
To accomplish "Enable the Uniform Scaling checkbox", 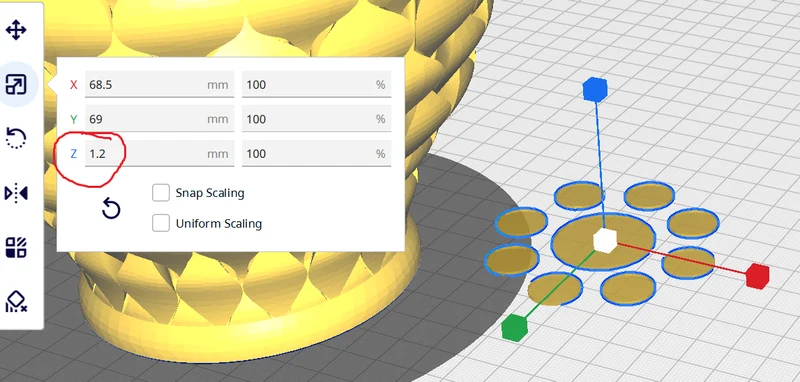I will (x=161, y=223).
